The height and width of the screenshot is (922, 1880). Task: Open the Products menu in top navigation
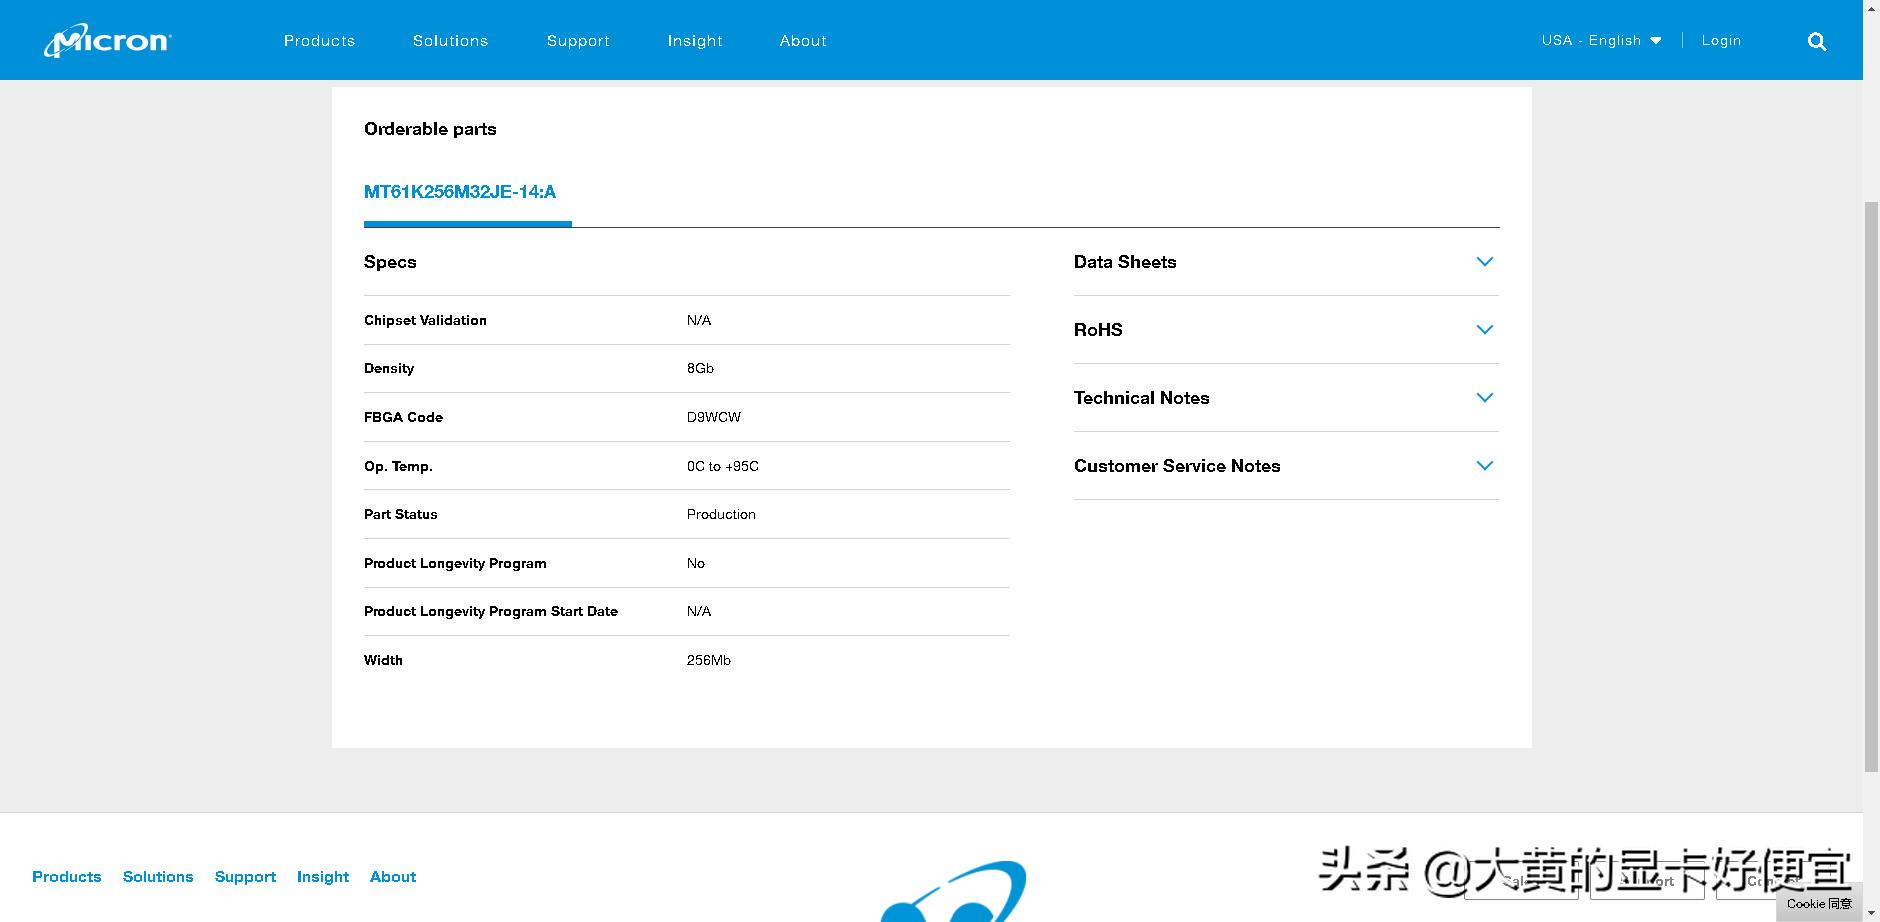point(319,41)
